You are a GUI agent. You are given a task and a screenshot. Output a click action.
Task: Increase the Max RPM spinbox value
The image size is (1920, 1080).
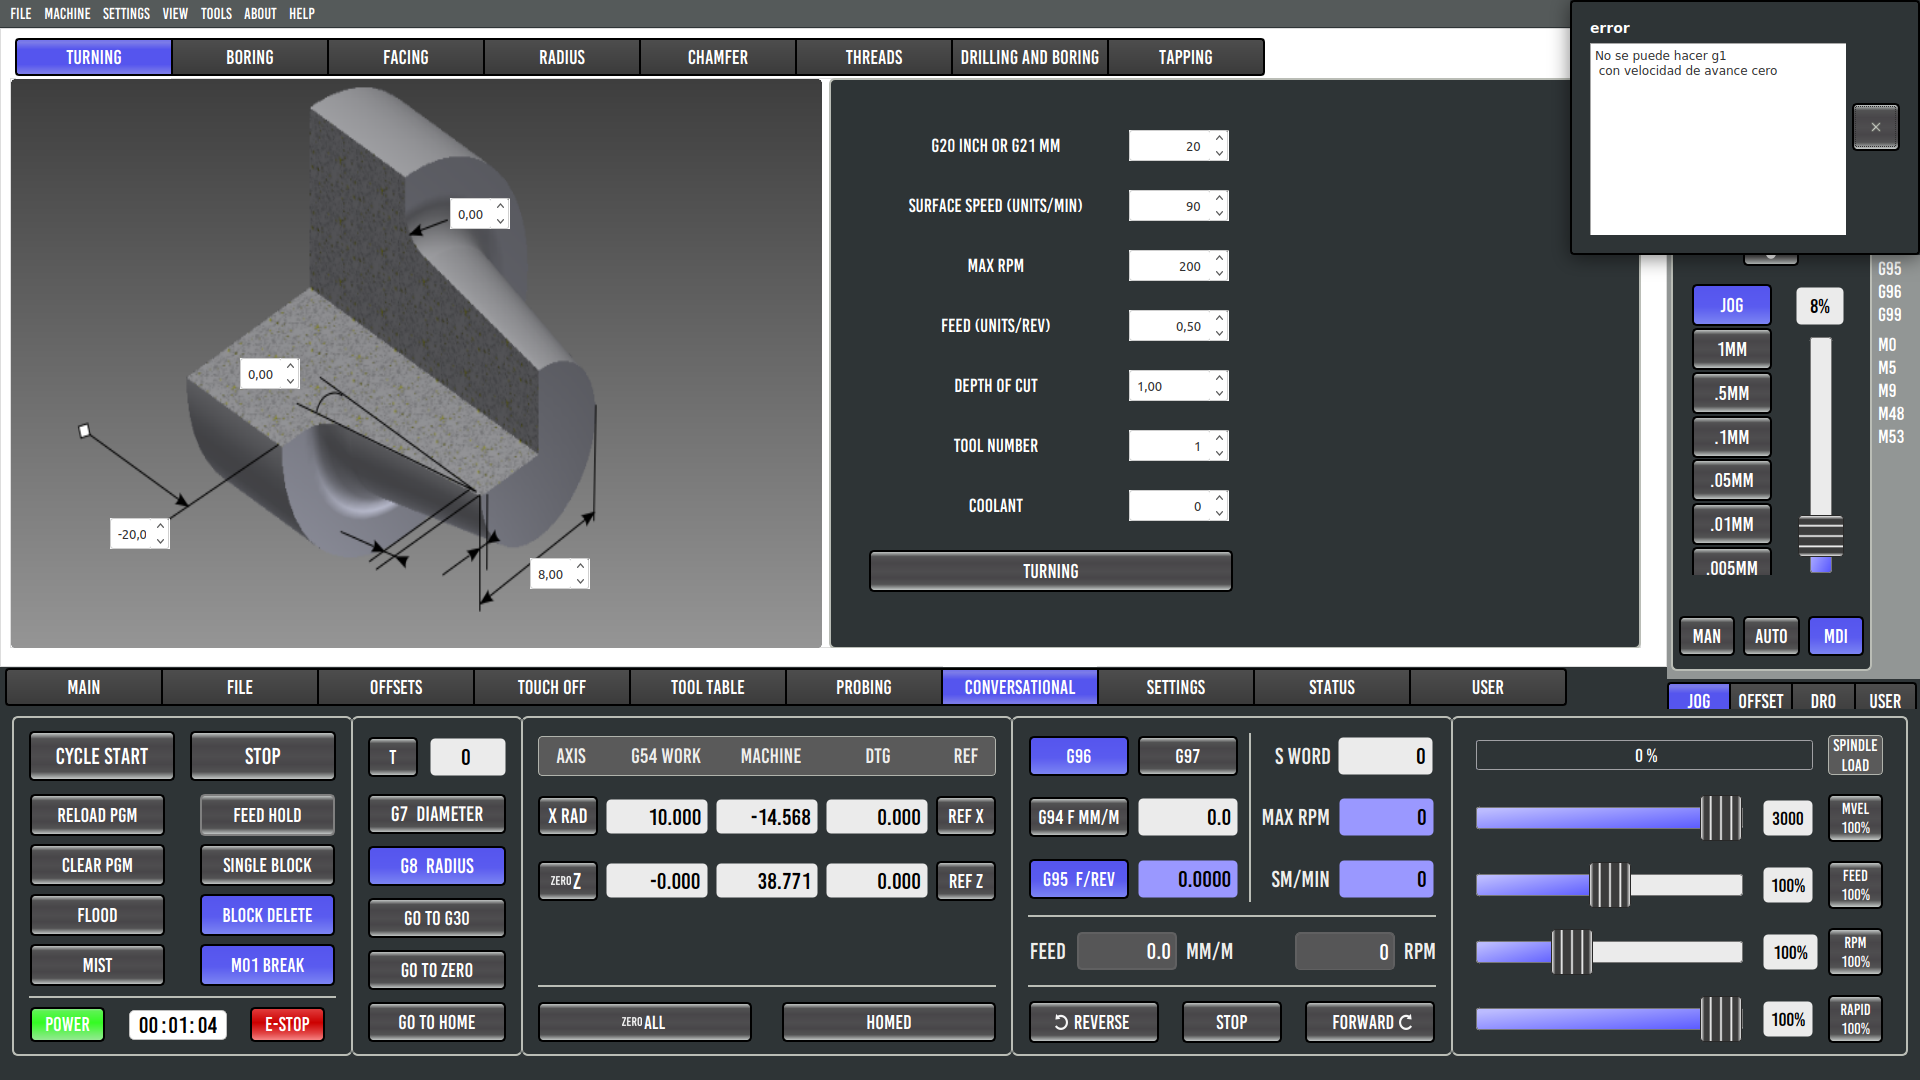[1219, 259]
